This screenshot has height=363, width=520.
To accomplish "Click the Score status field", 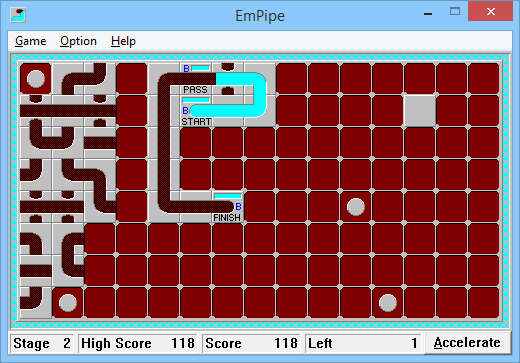I will point(251,343).
